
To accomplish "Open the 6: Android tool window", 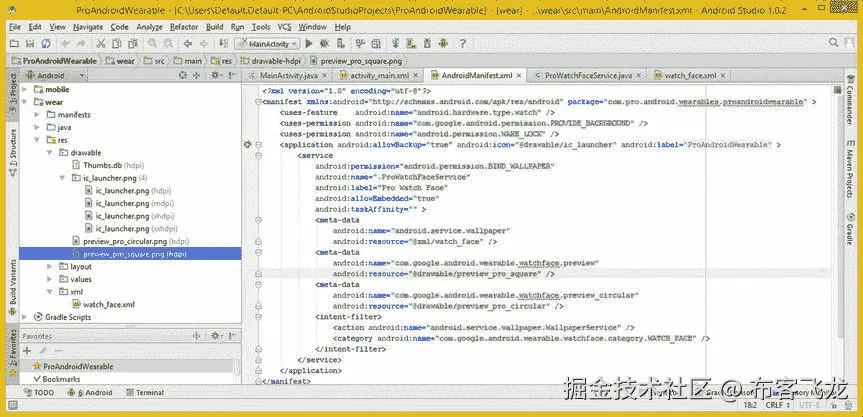I will pyautogui.click(x=90, y=393).
